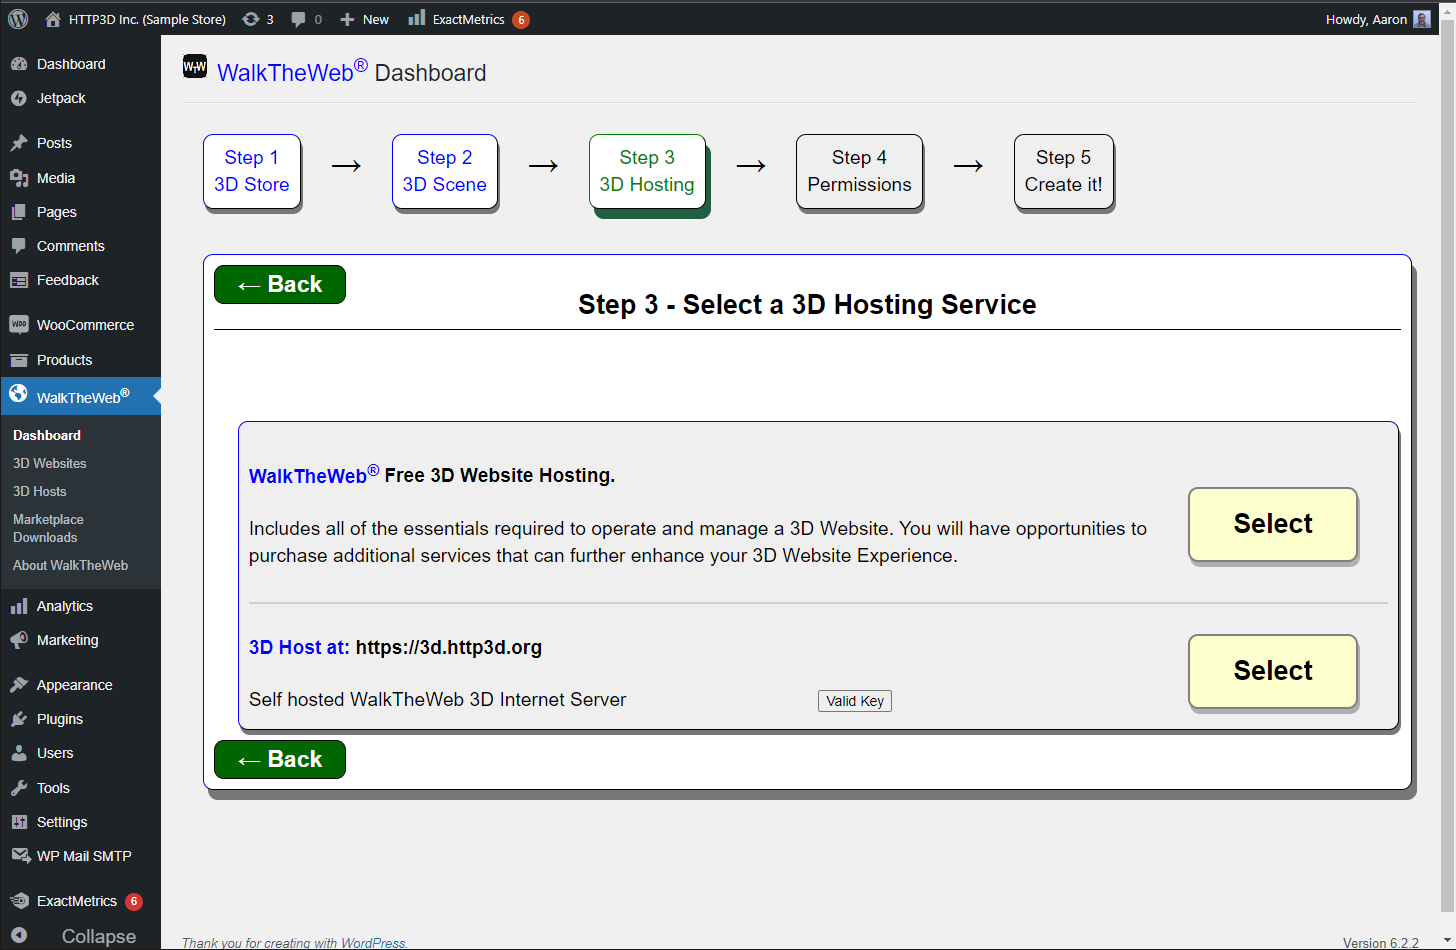
Task: Click the Jetpack icon in the sidebar
Action: pyautogui.click(x=19, y=98)
